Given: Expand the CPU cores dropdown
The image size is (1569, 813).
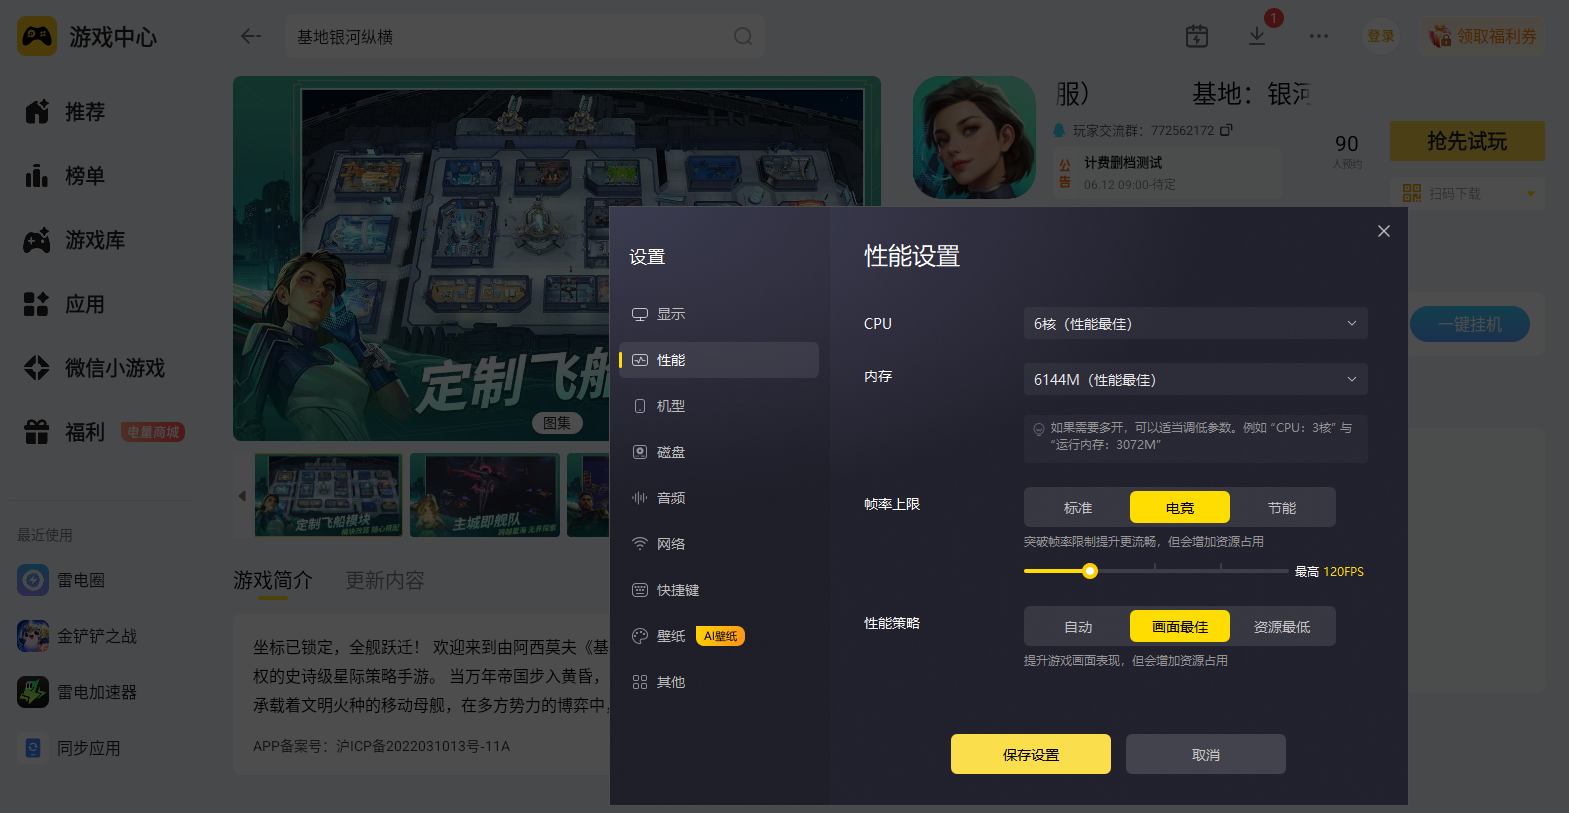Looking at the screenshot, I should [x=1196, y=324].
